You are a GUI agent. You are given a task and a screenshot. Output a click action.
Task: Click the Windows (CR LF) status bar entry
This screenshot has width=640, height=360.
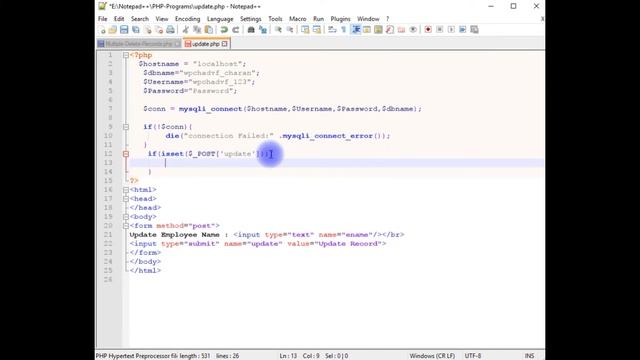tap(432, 356)
